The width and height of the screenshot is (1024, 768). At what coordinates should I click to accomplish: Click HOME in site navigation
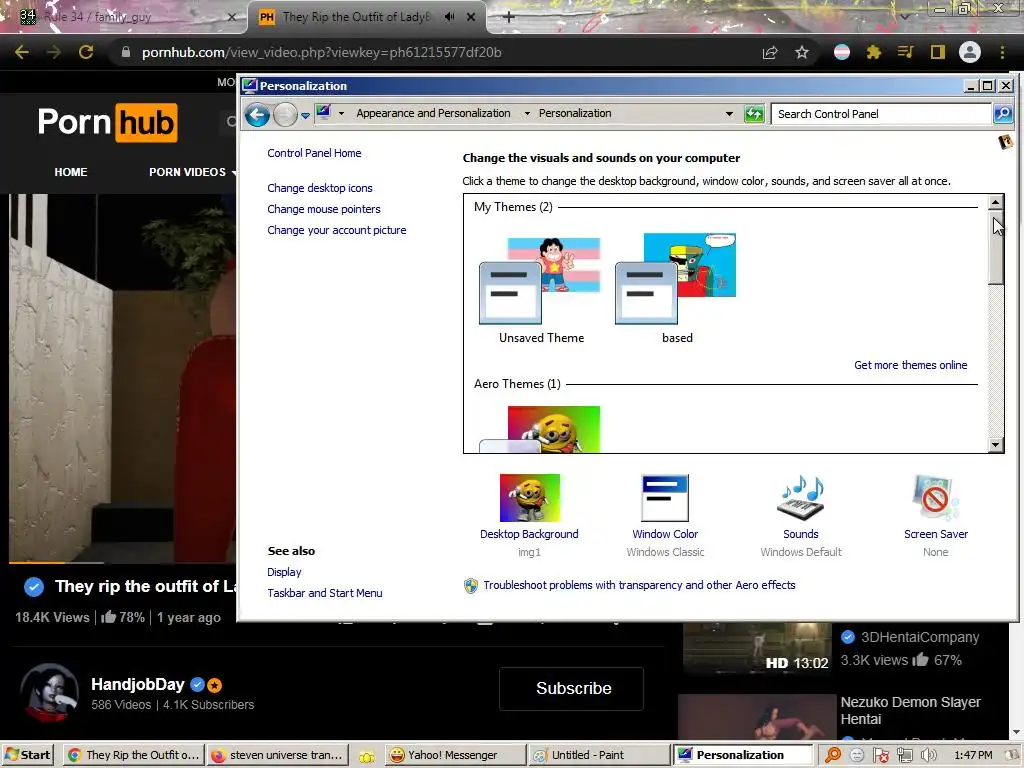(71, 172)
